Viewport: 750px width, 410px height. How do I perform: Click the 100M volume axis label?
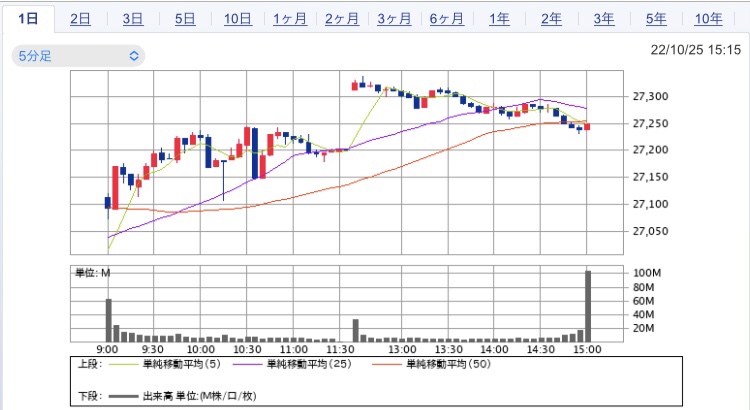point(647,273)
